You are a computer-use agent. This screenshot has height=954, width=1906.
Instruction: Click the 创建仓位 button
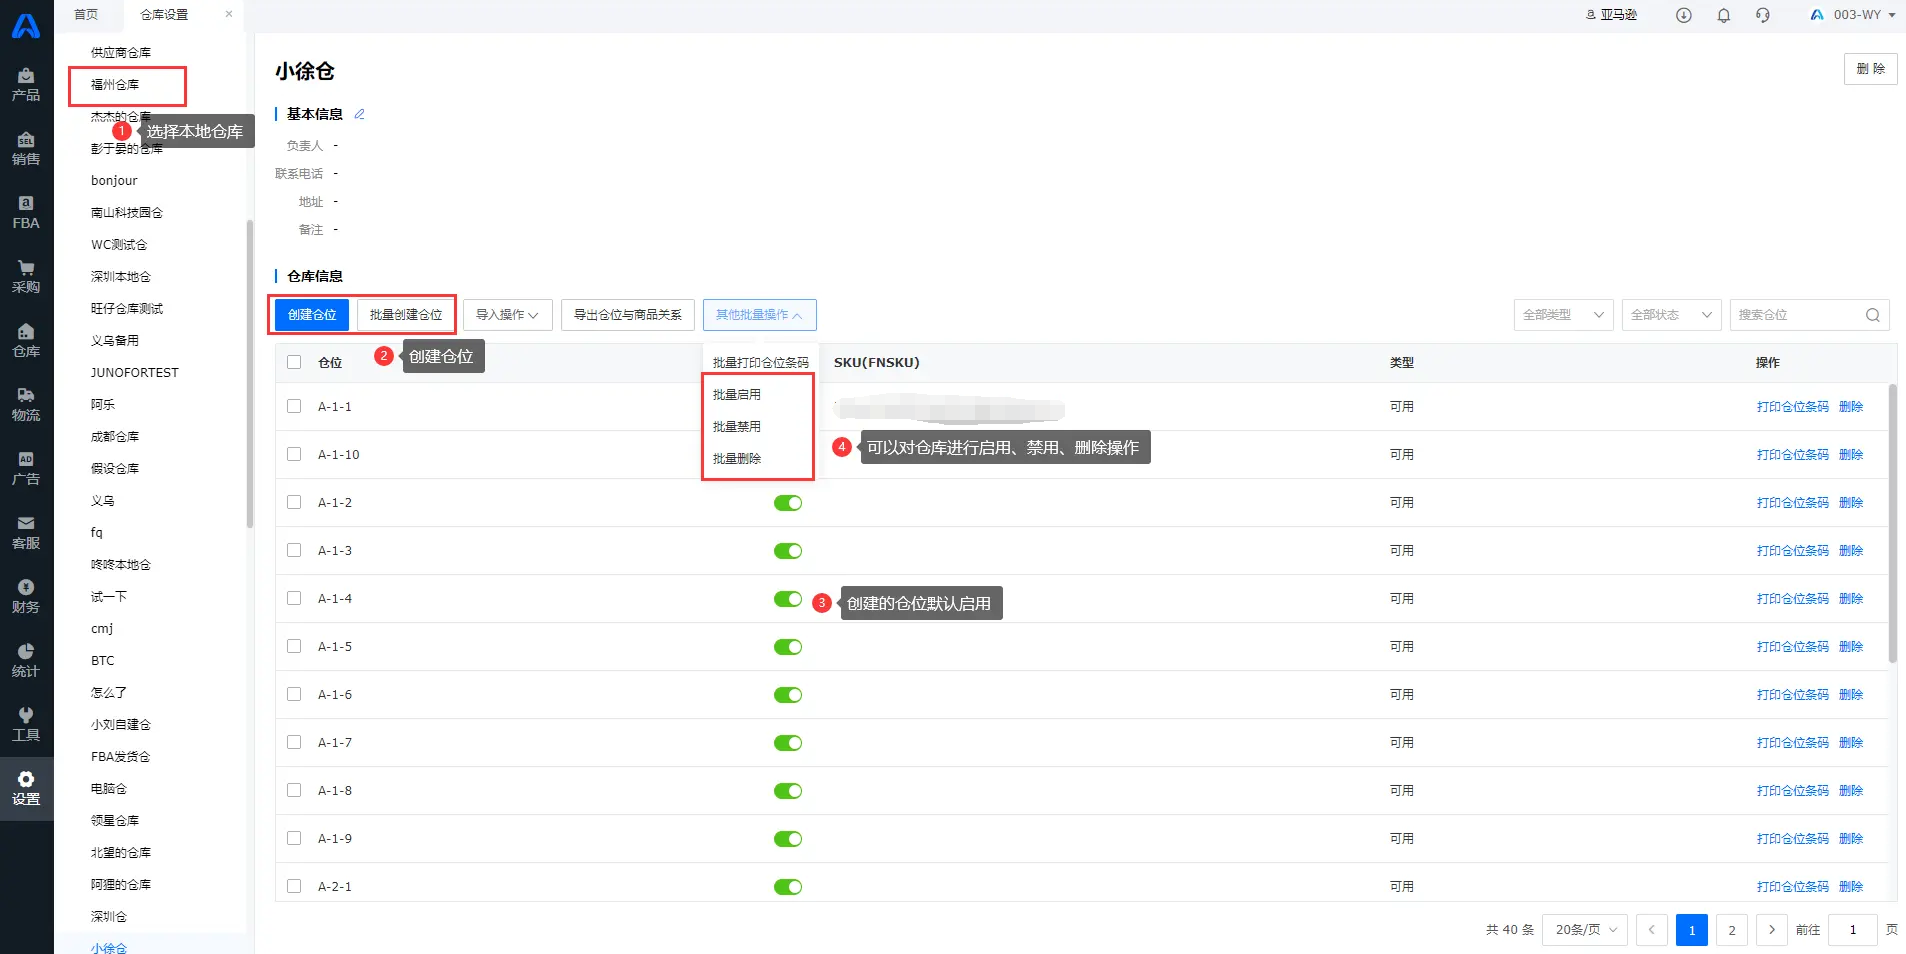312,315
